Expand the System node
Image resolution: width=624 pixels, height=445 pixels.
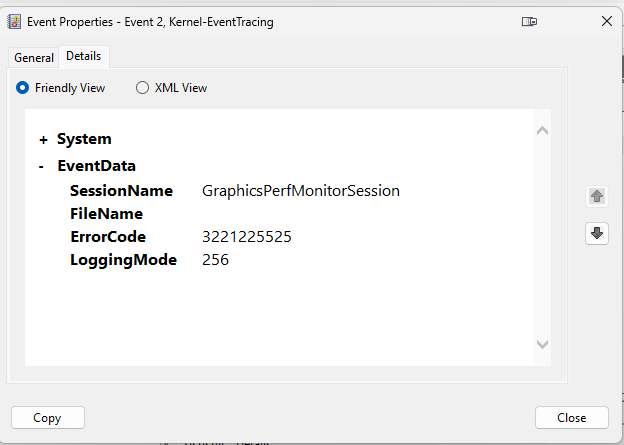click(43, 140)
